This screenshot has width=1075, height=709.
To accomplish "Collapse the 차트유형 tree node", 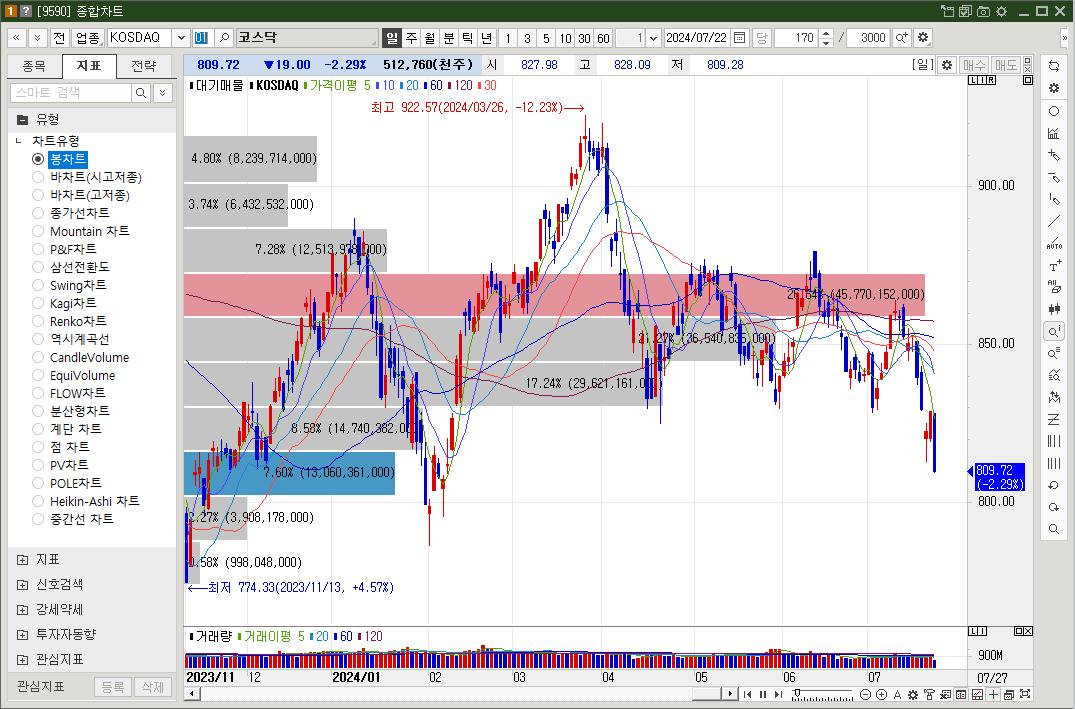I will click(x=19, y=141).
